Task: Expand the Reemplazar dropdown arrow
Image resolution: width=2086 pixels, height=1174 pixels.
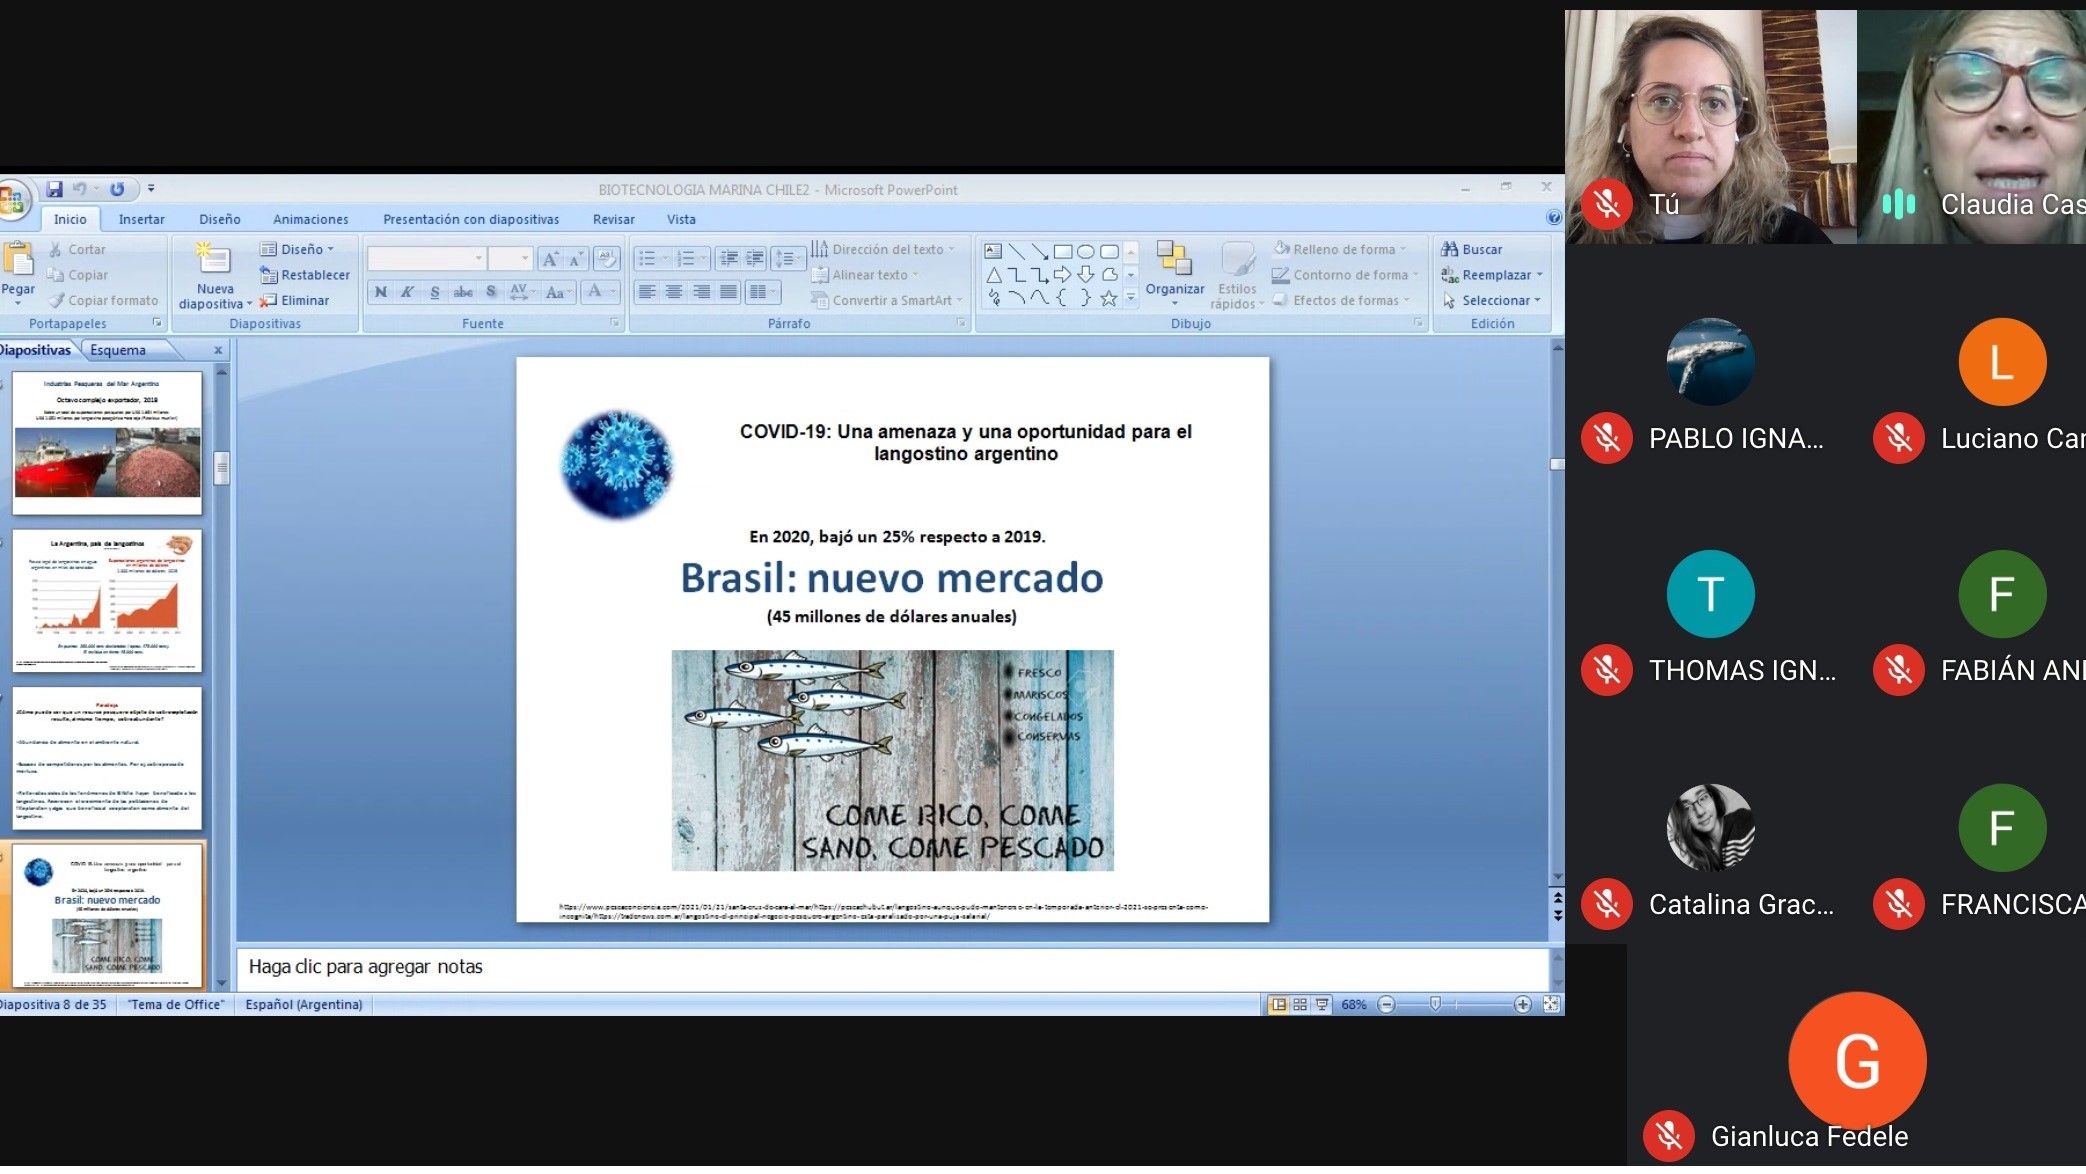Action: [1539, 275]
